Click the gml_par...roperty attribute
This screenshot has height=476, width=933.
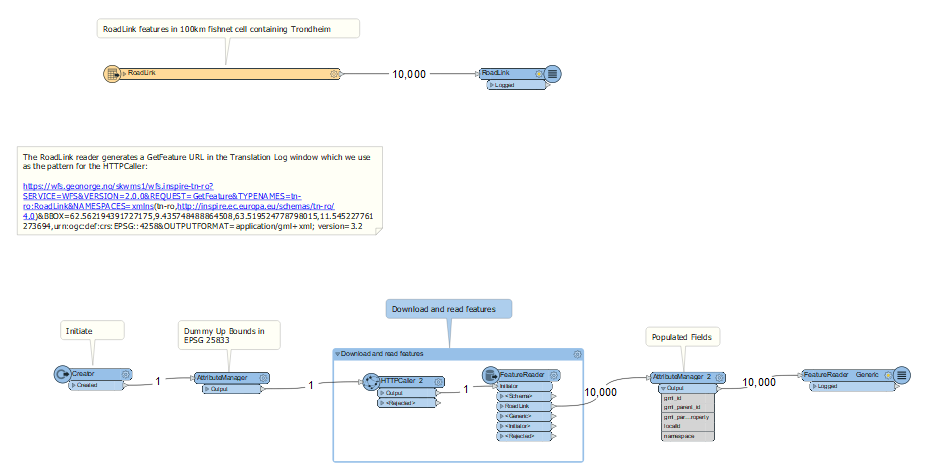tap(687, 416)
